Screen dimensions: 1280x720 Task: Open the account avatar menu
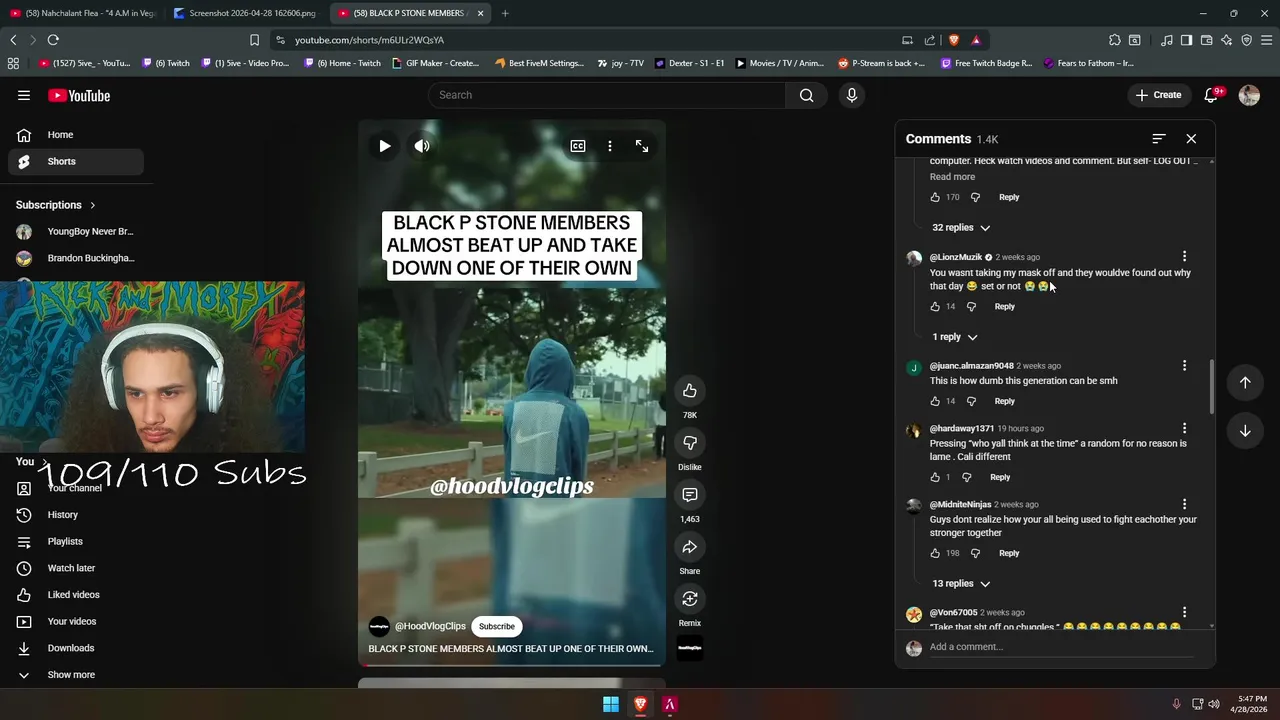[1249, 95]
